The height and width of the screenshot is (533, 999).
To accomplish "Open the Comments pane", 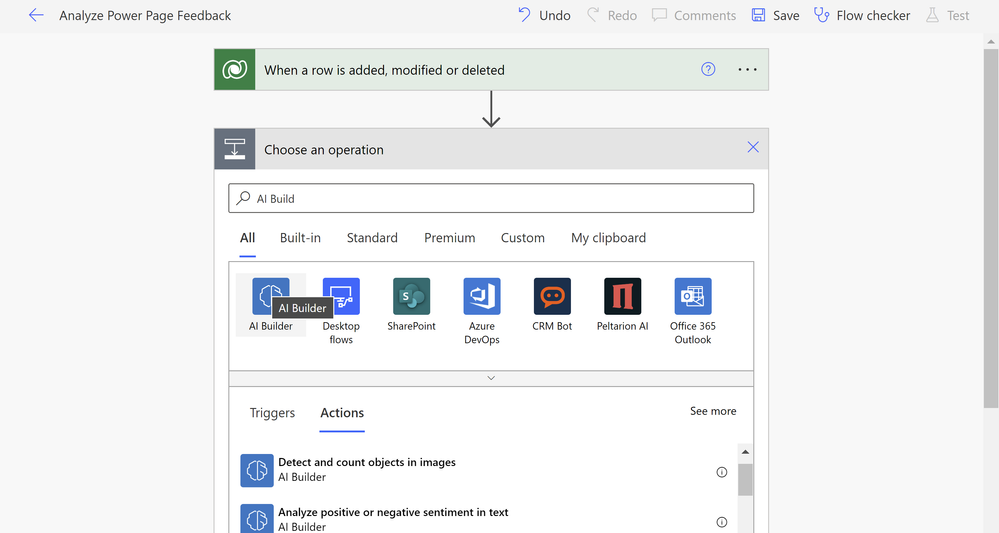I will point(694,15).
